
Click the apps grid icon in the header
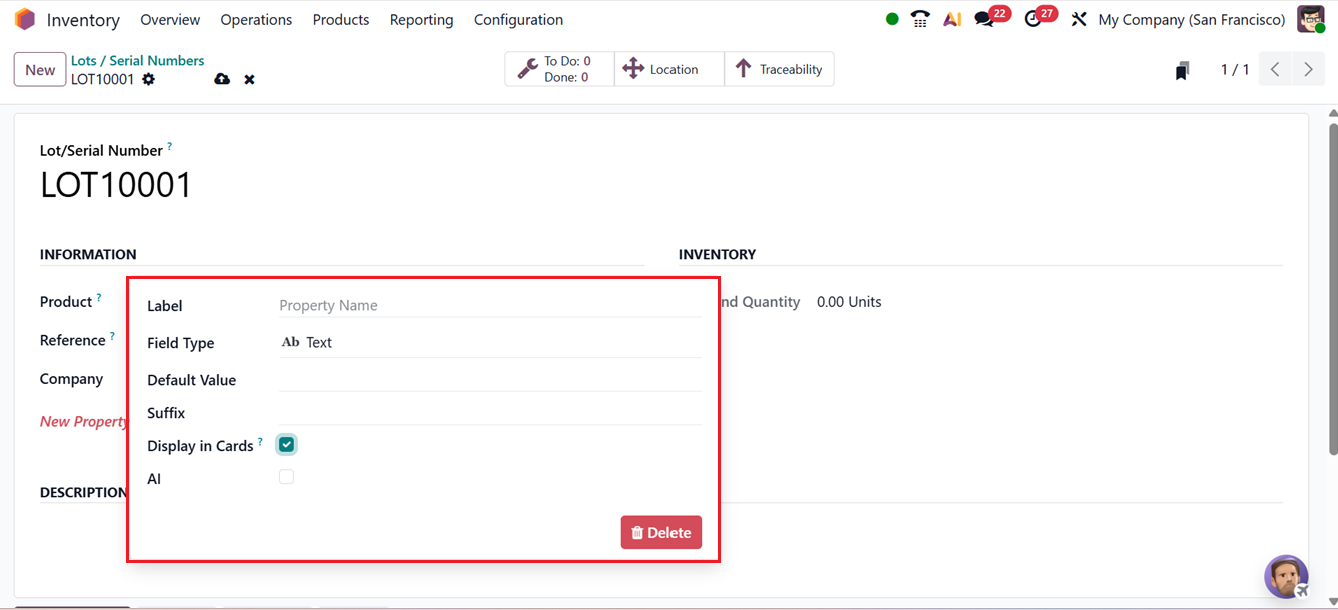click(25, 18)
